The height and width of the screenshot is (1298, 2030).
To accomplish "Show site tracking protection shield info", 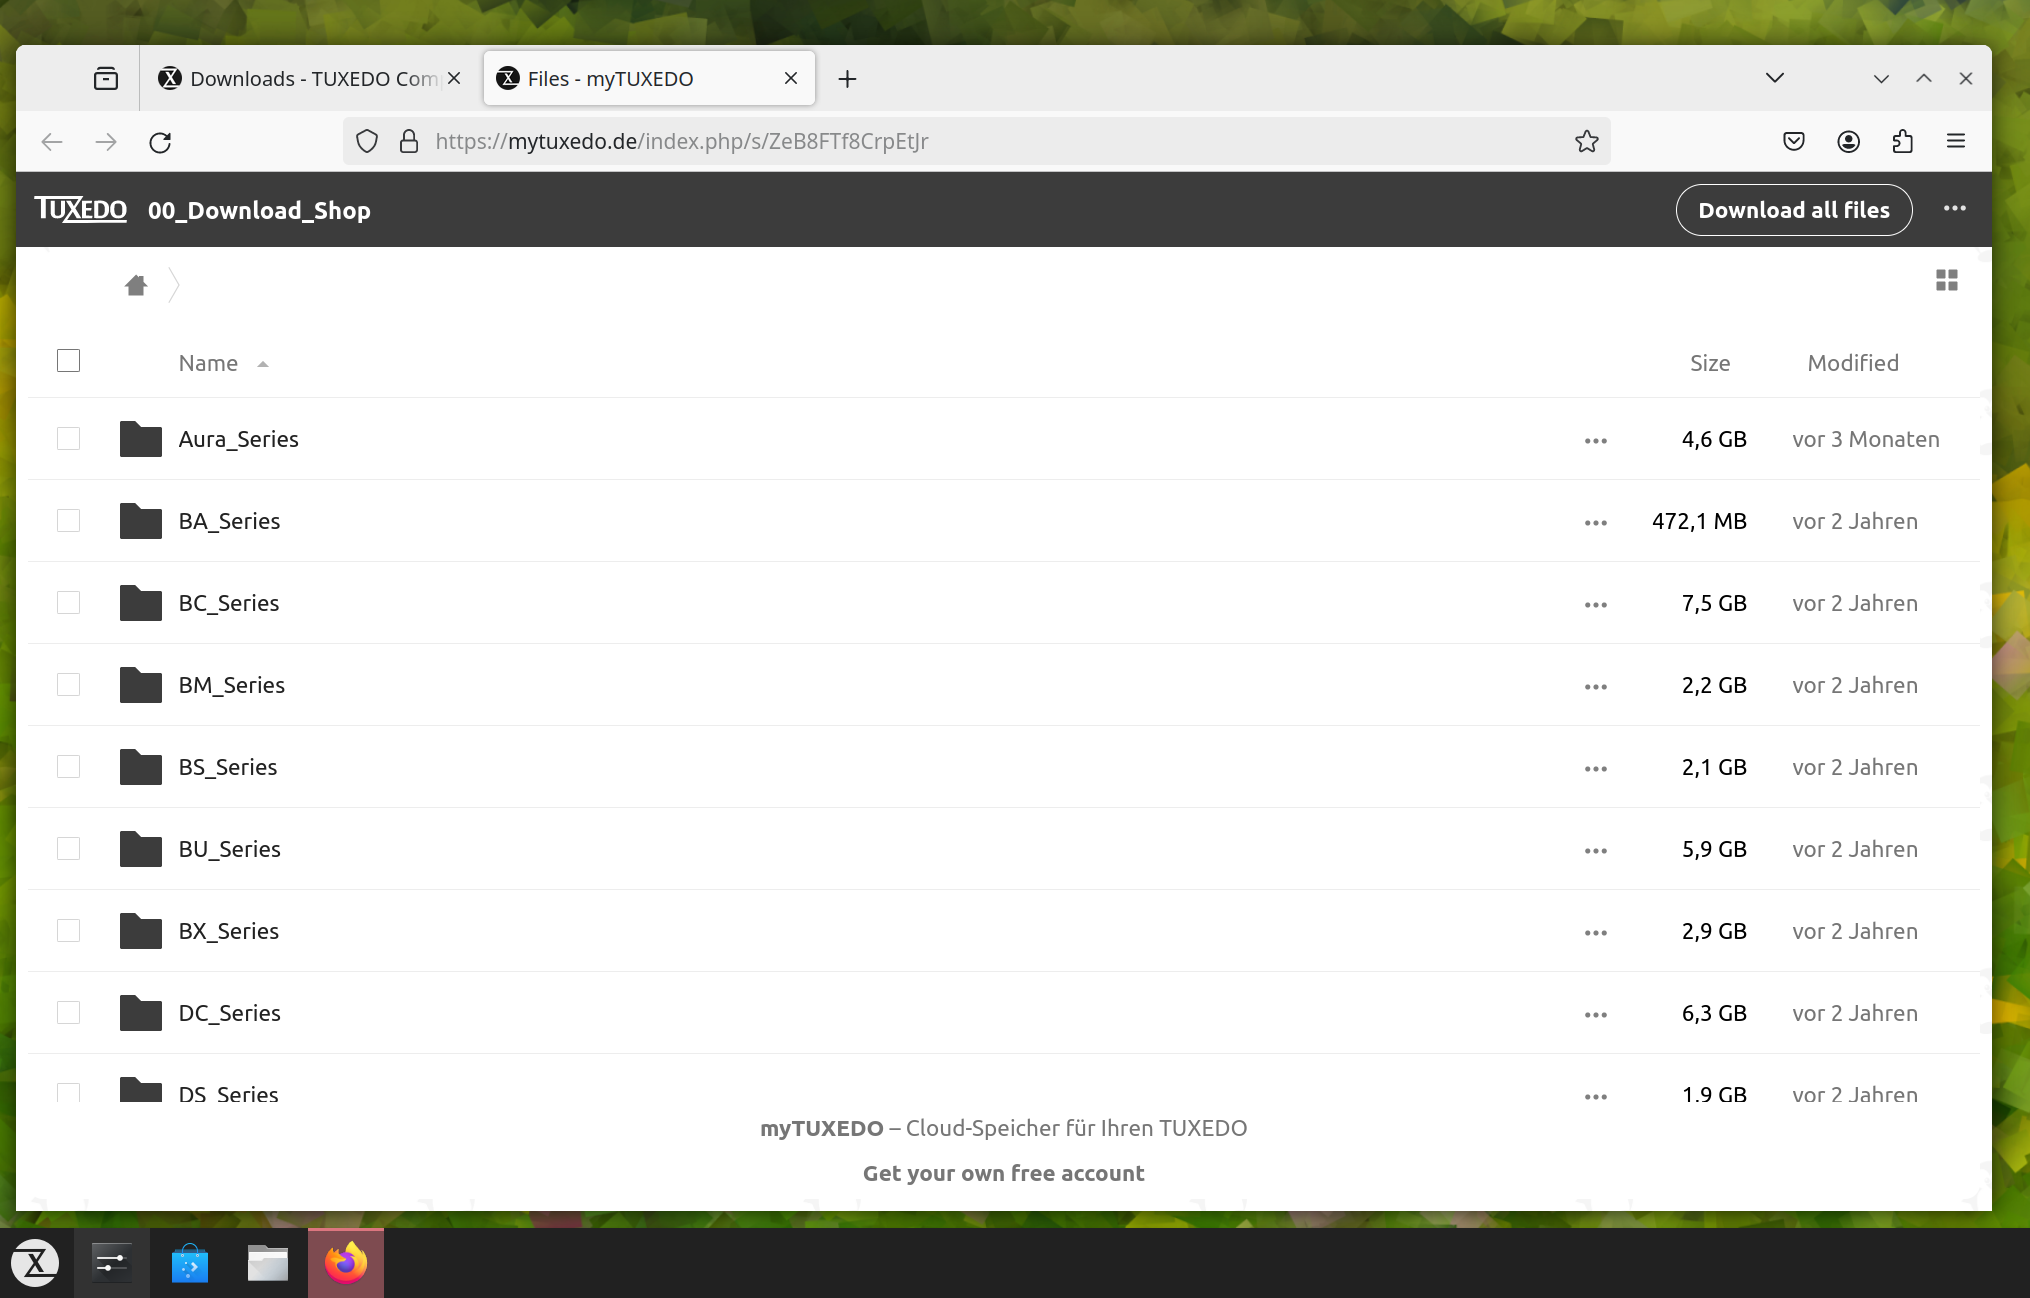I will point(367,142).
